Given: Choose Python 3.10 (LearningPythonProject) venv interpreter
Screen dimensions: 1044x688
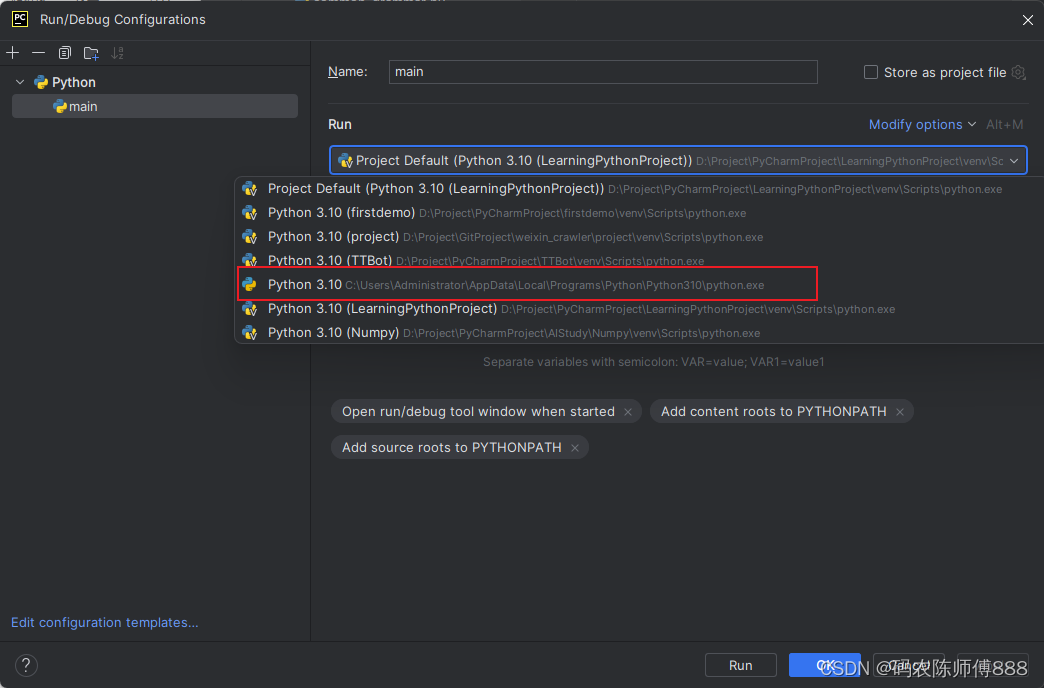Looking at the screenshot, I should tap(639, 308).
